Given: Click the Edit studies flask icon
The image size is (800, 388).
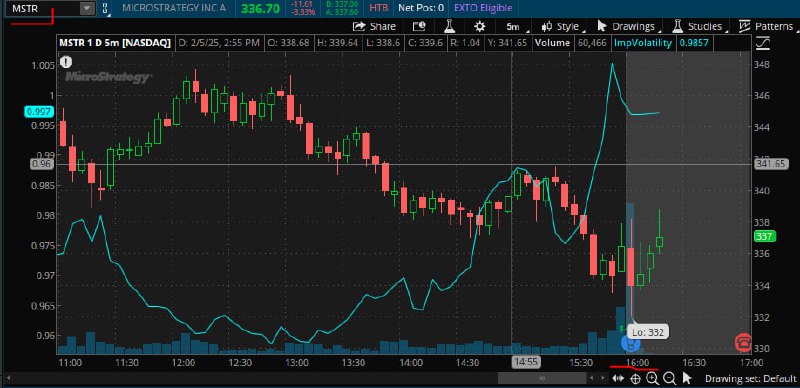Looking at the screenshot, I should pyautogui.click(x=449, y=27).
